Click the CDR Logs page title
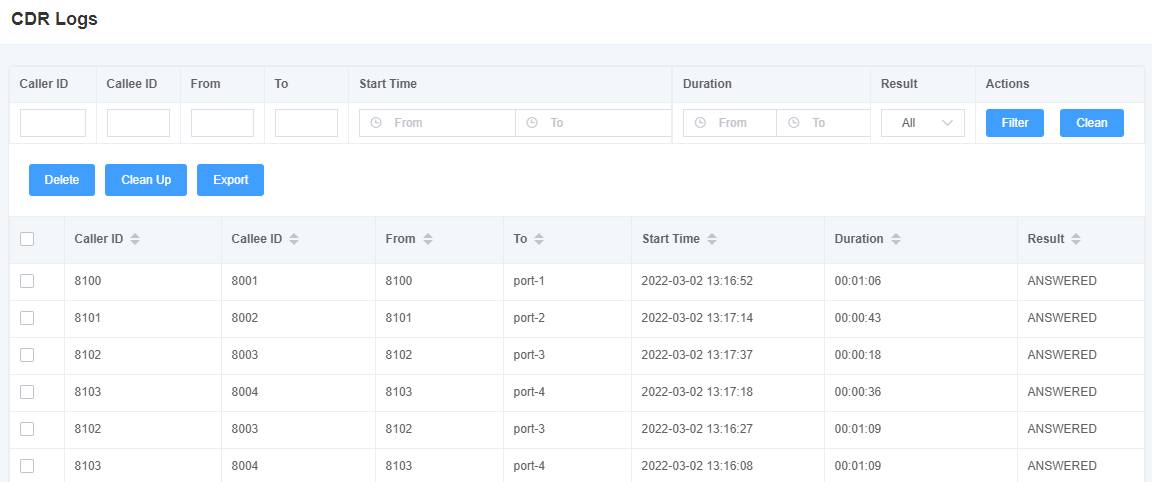The height and width of the screenshot is (482, 1152). (x=54, y=20)
